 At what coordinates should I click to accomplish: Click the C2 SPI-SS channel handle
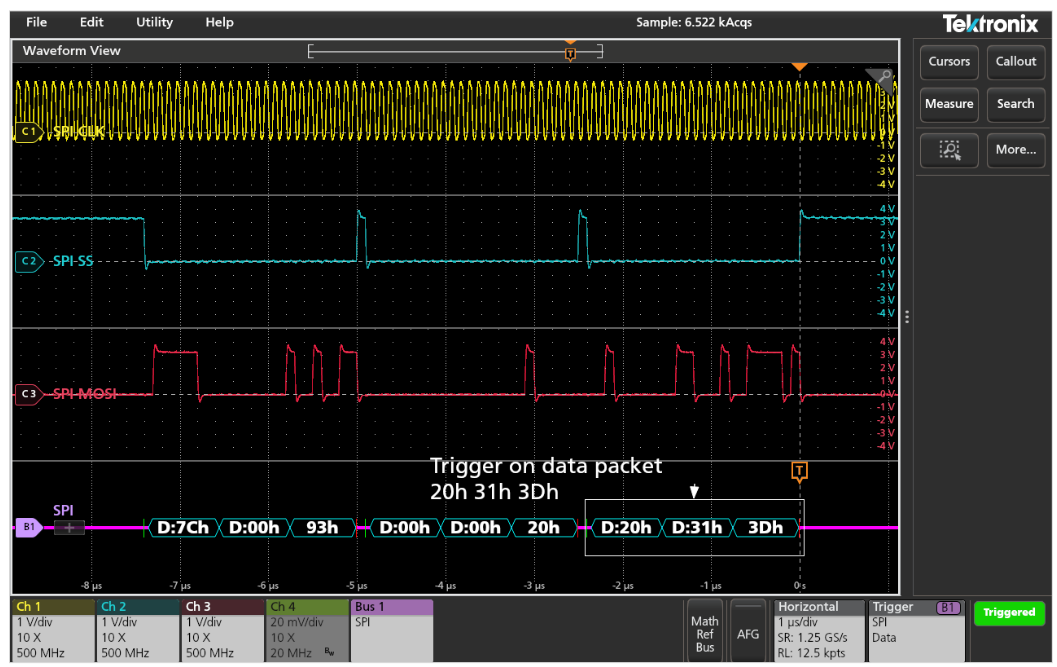[28, 262]
